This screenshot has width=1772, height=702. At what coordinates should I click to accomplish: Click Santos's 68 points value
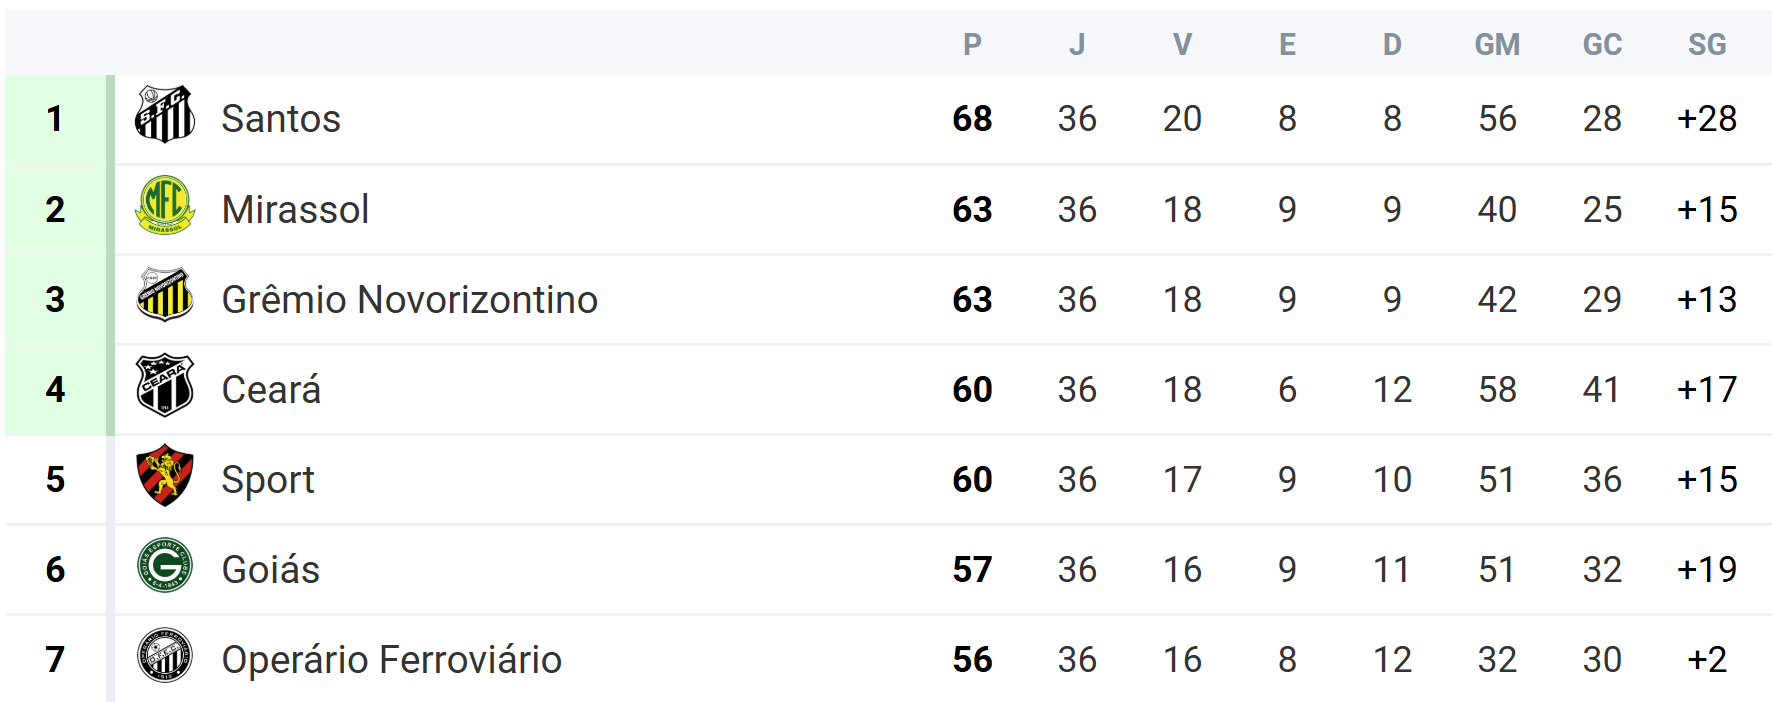coord(972,119)
